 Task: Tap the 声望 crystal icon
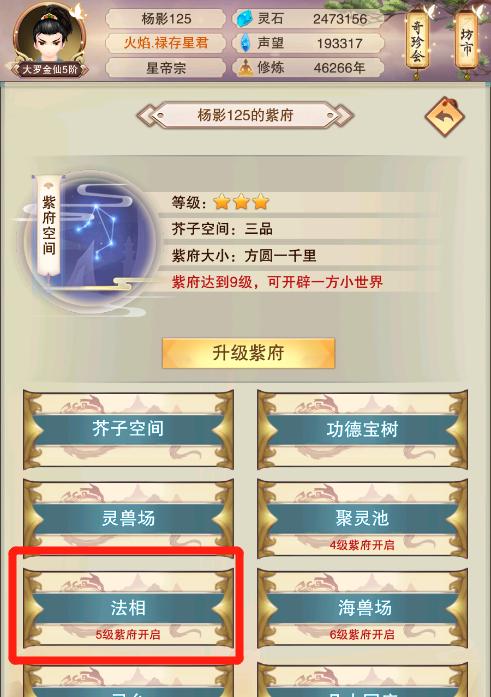point(245,43)
